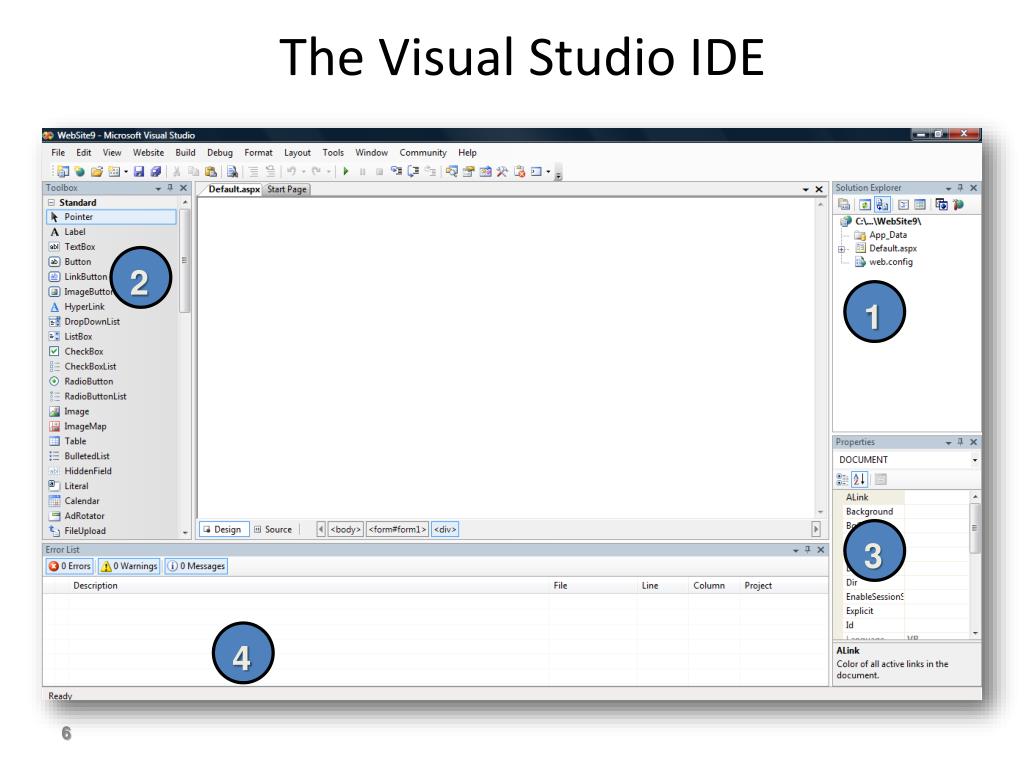Click the Nest Related Files icon
The height and width of the screenshot is (768, 1024).
(x=882, y=204)
